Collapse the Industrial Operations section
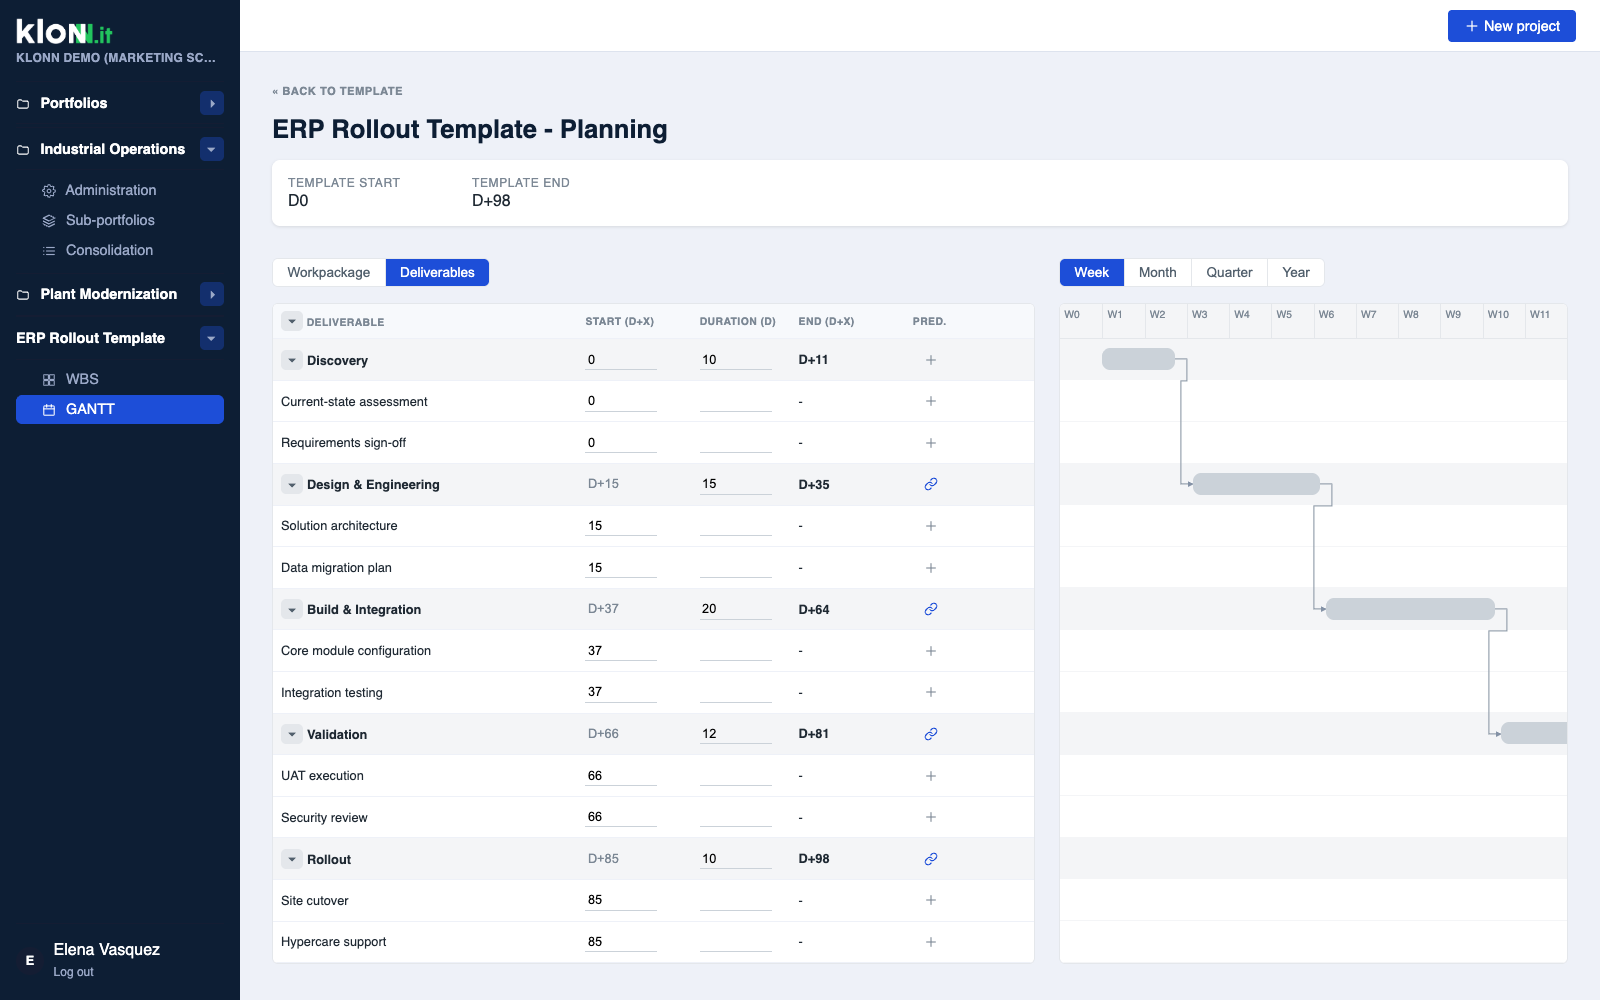The height and width of the screenshot is (1000, 1600). (212, 149)
